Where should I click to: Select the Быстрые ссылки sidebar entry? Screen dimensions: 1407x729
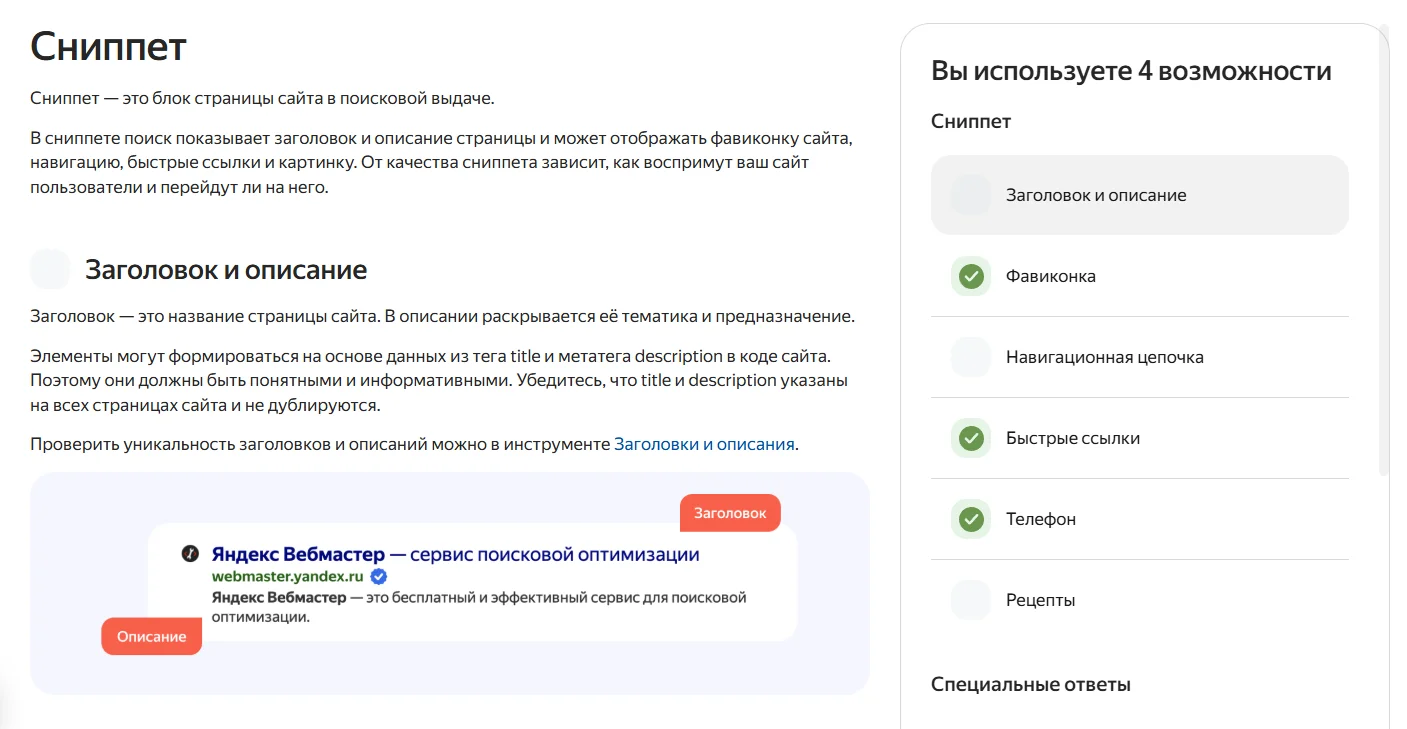(1072, 438)
